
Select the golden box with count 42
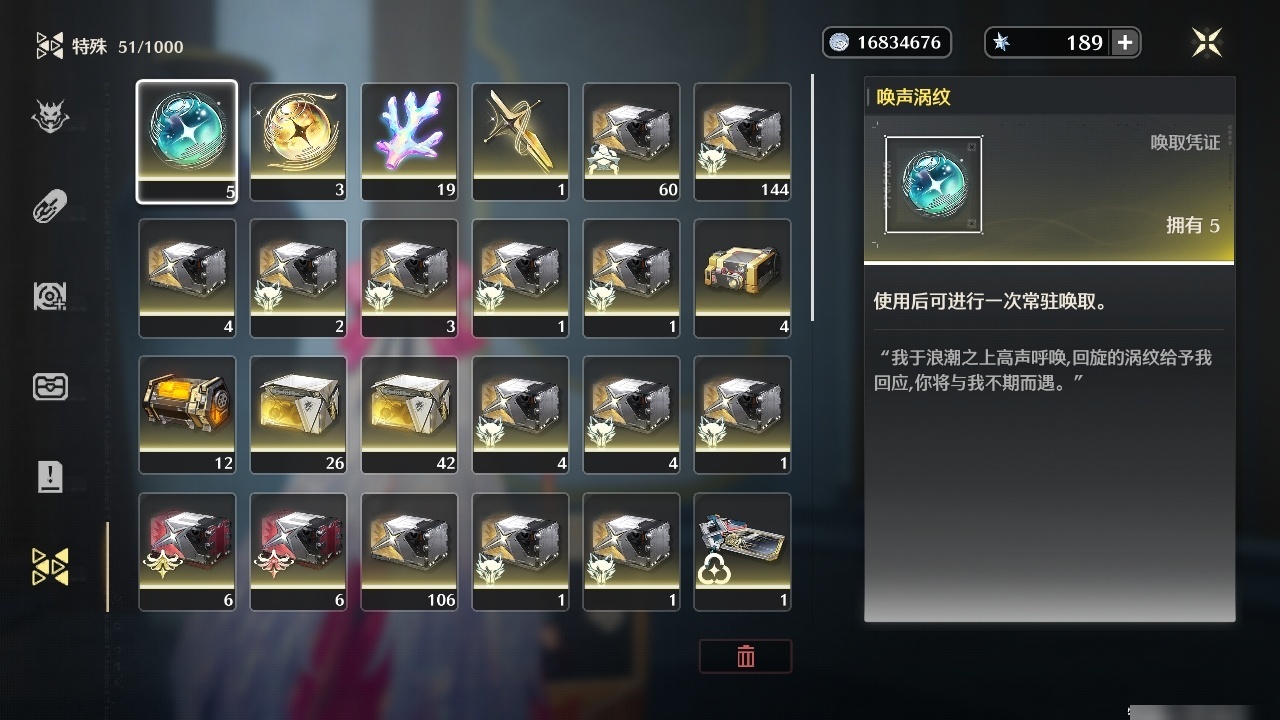coord(409,415)
